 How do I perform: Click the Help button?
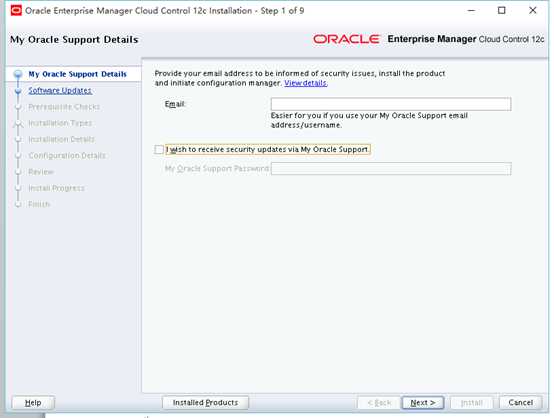pos(33,402)
